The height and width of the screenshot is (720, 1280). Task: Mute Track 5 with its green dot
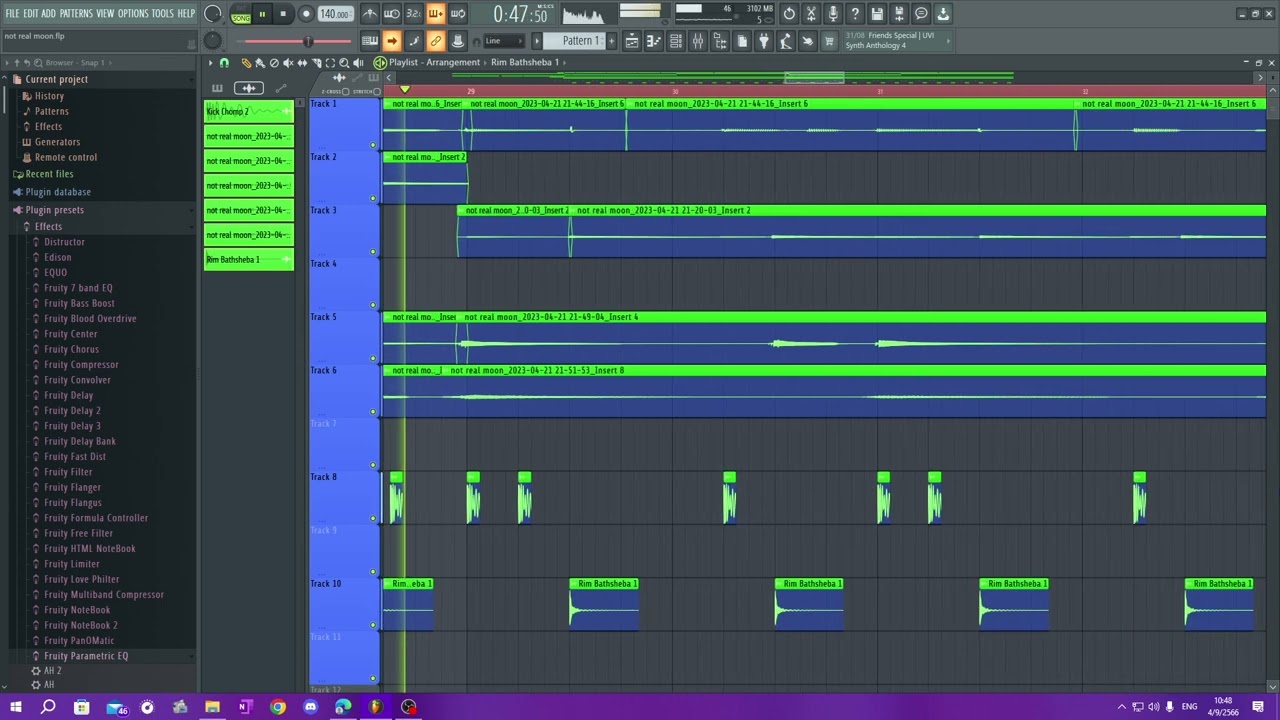pyautogui.click(x=373, y=358)
